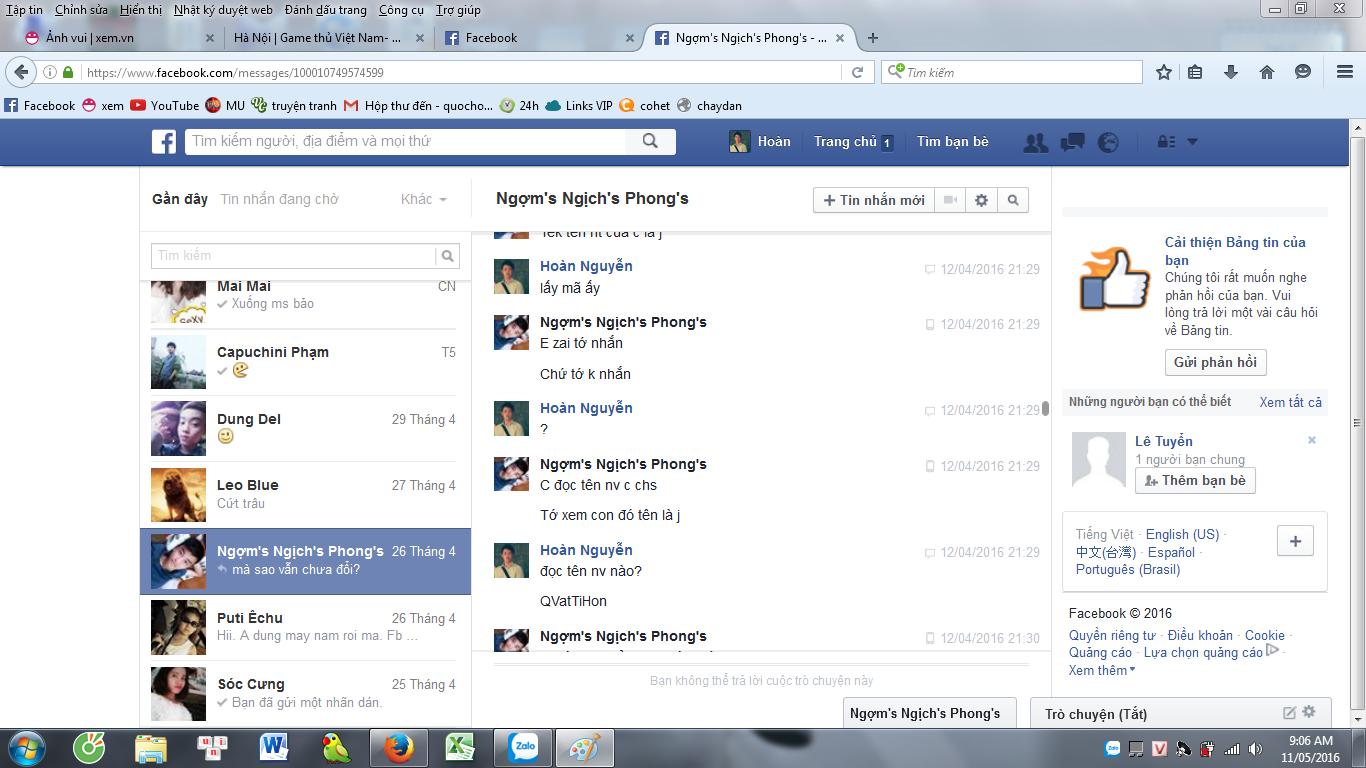The image size is (1366, 768).
Task: Open Firefox bookmarks list icon
Action: coord(1195,72)
